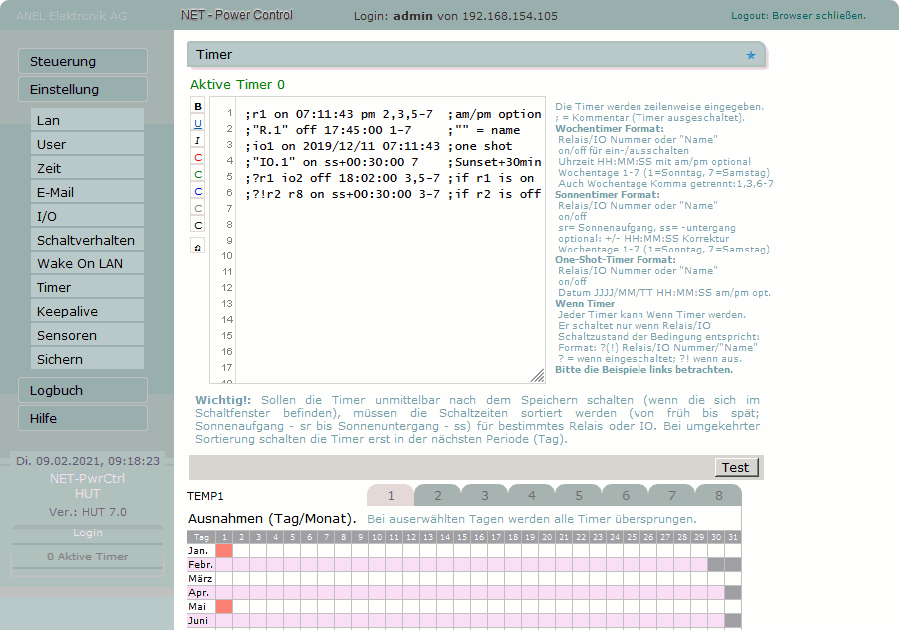Click the 'Tag' calendar header cell
This screenshot has width=899, height=630.
pyautogui.click(x=201, y=537)
